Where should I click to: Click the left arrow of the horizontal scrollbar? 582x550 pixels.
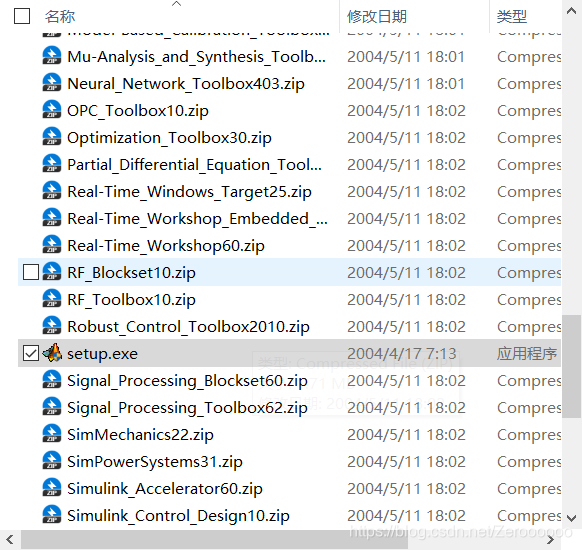(10, 540)
